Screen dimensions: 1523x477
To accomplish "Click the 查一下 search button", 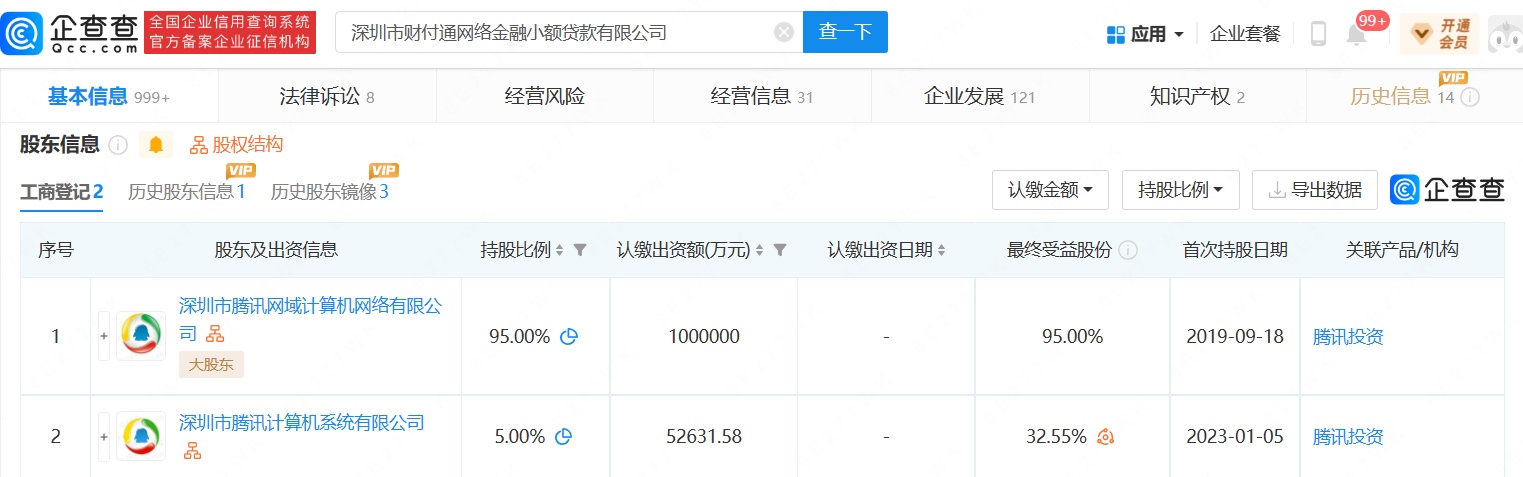I will (845, 32).
